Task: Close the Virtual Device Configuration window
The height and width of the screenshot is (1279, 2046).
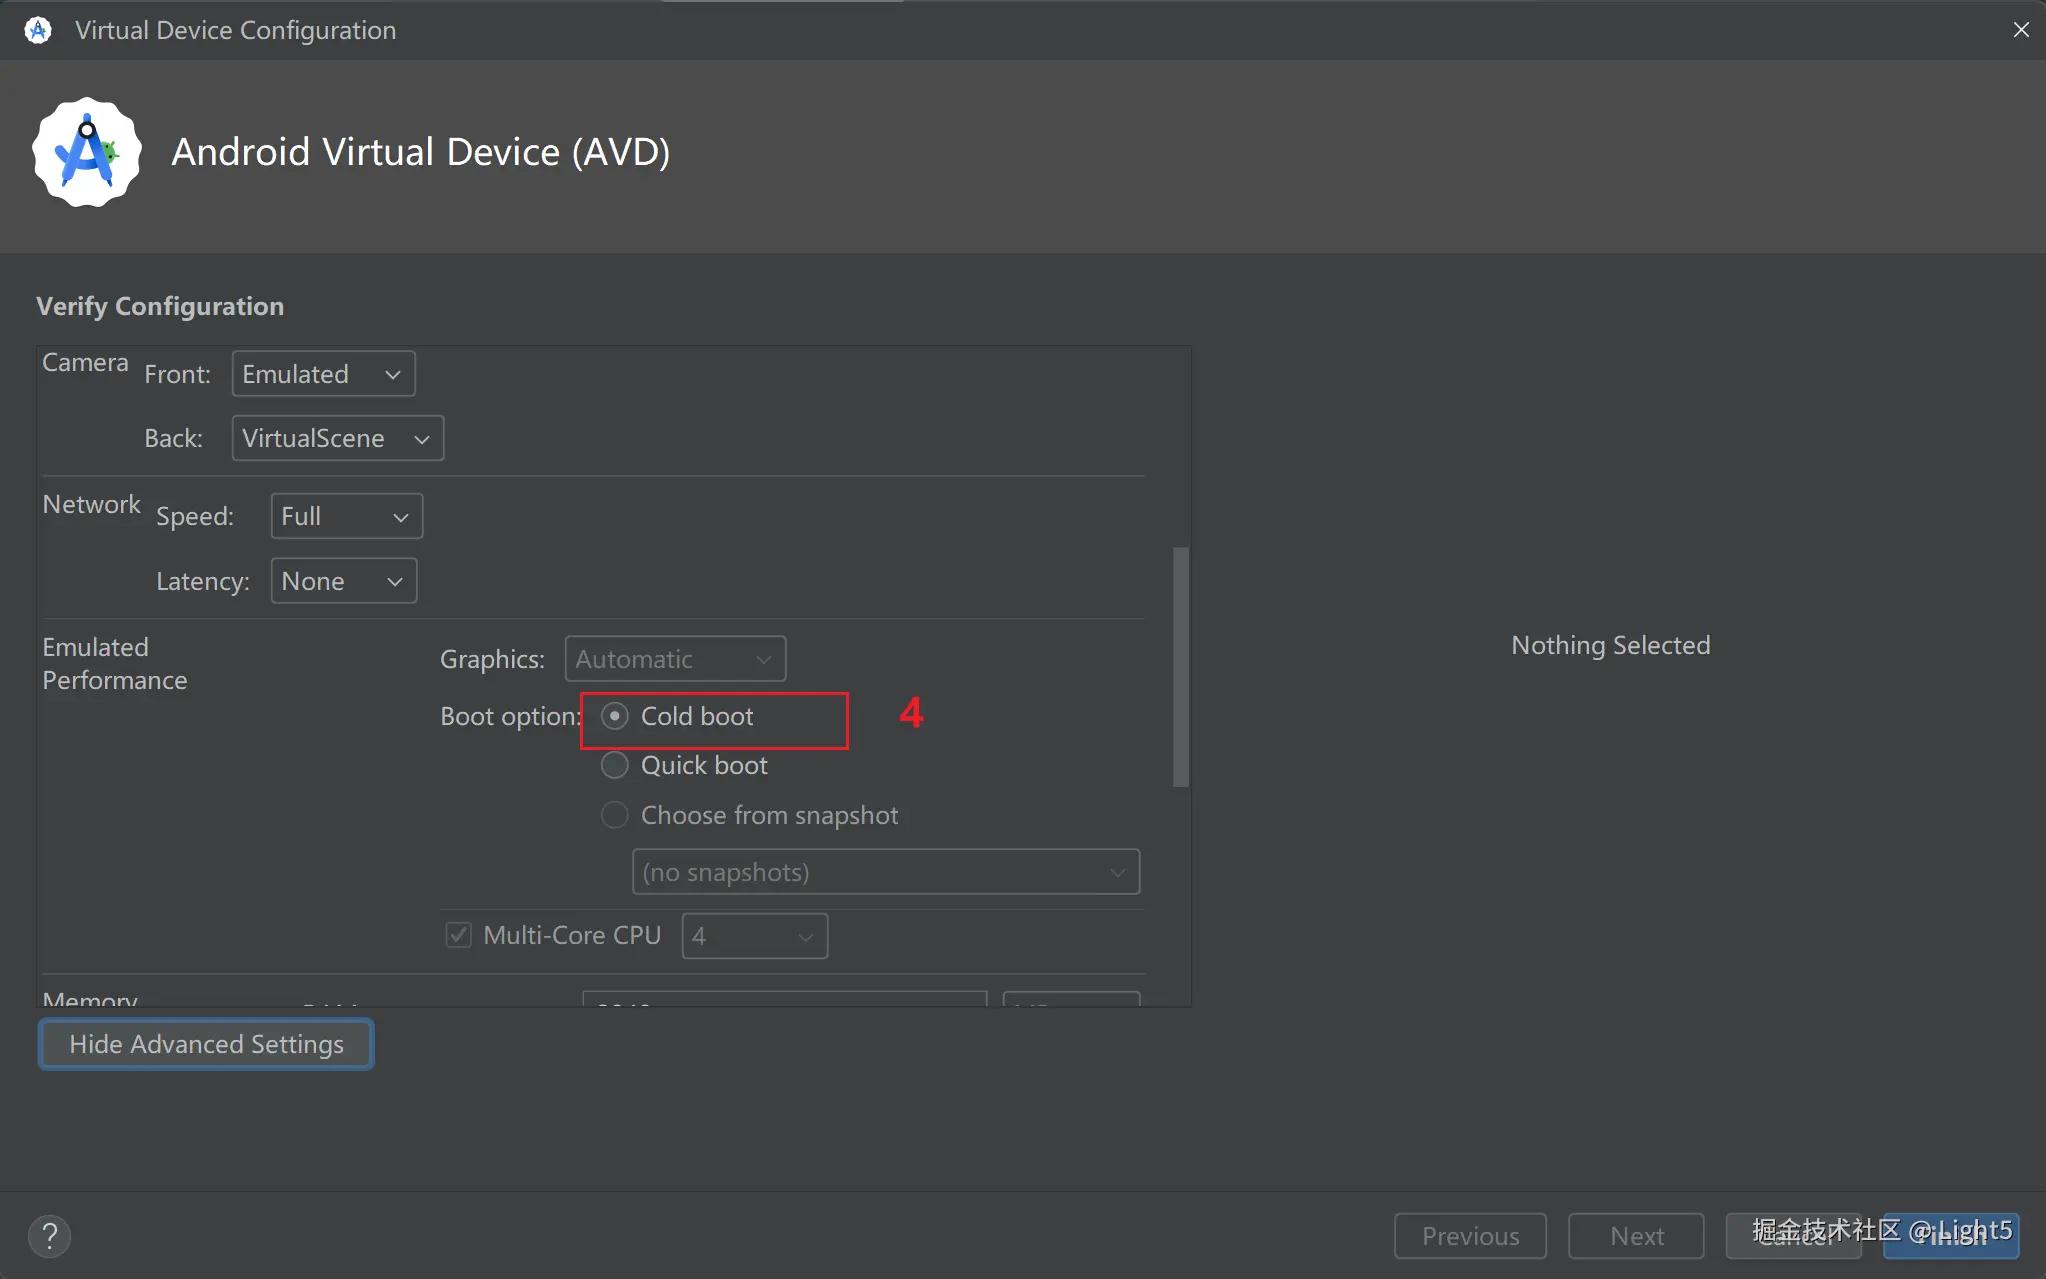Action: [2021, 30]
